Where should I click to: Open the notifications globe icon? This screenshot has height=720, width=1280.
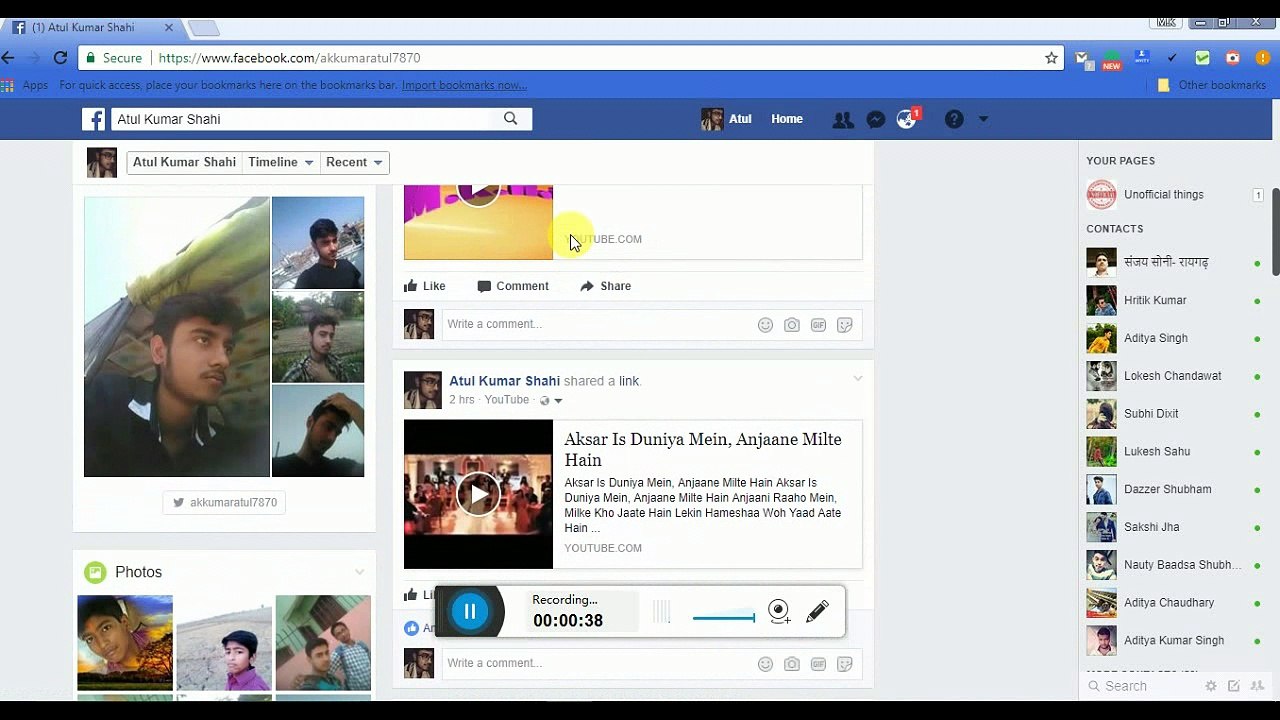pos(907,119)
